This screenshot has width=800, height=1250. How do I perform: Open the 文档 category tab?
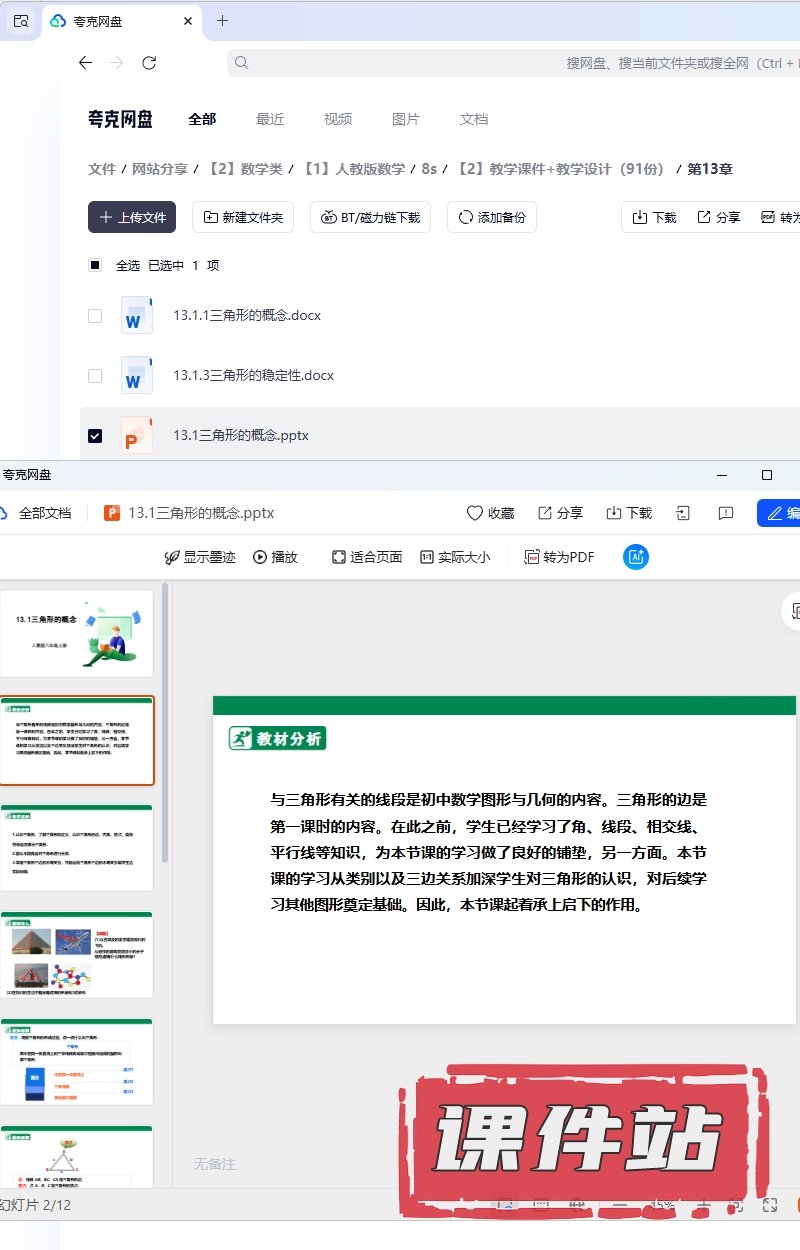tap(473, 119)
